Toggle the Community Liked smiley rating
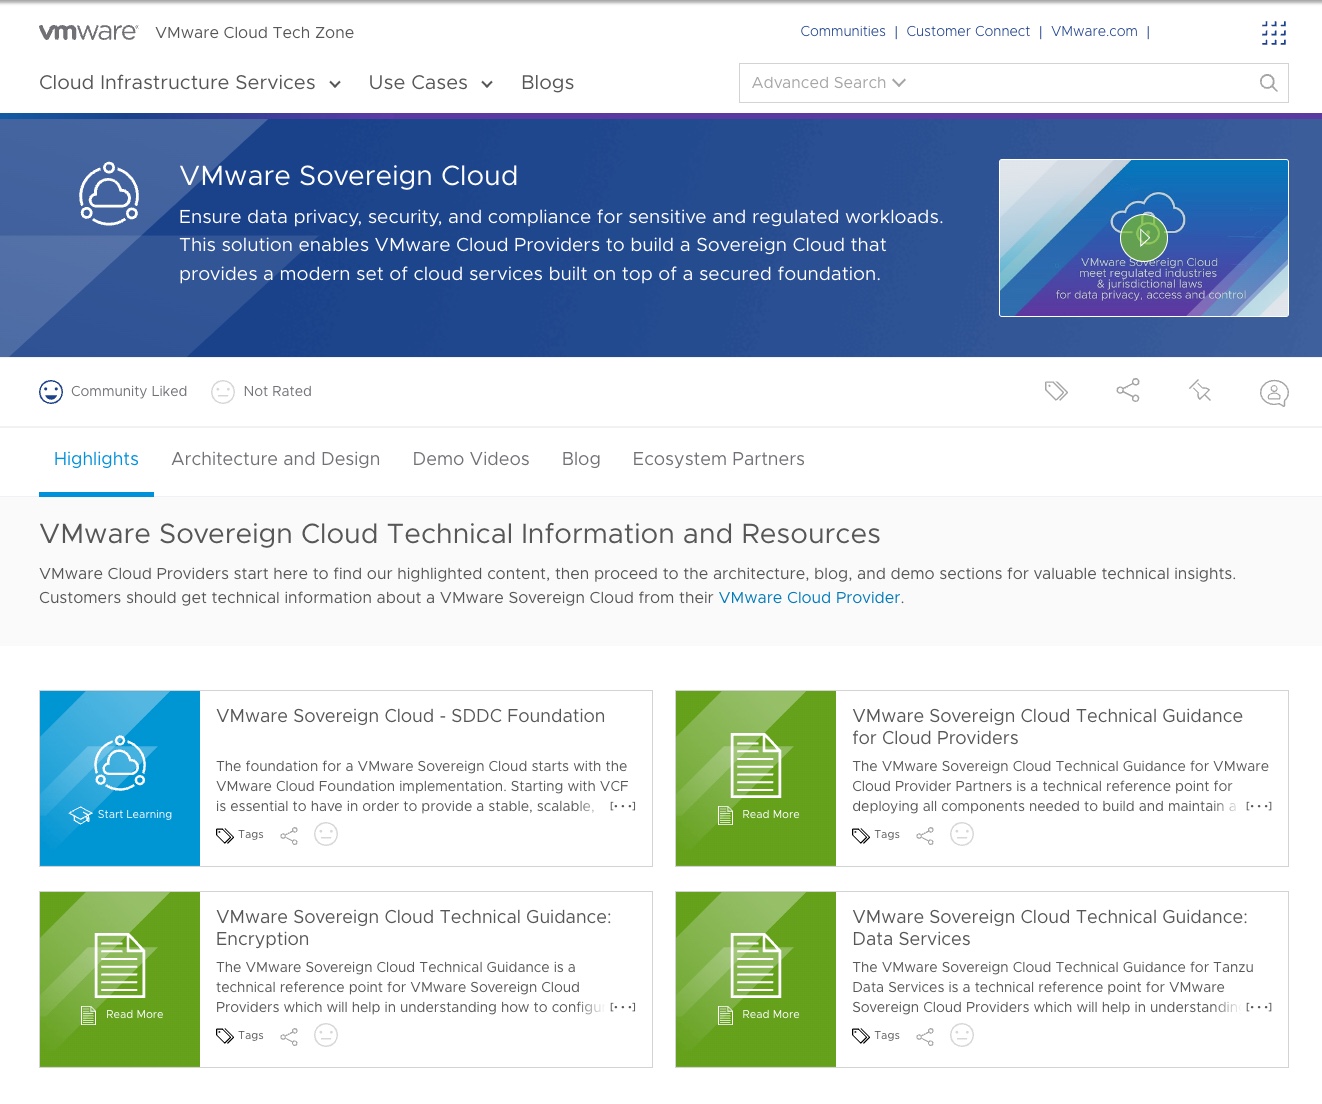 point(51,392)
